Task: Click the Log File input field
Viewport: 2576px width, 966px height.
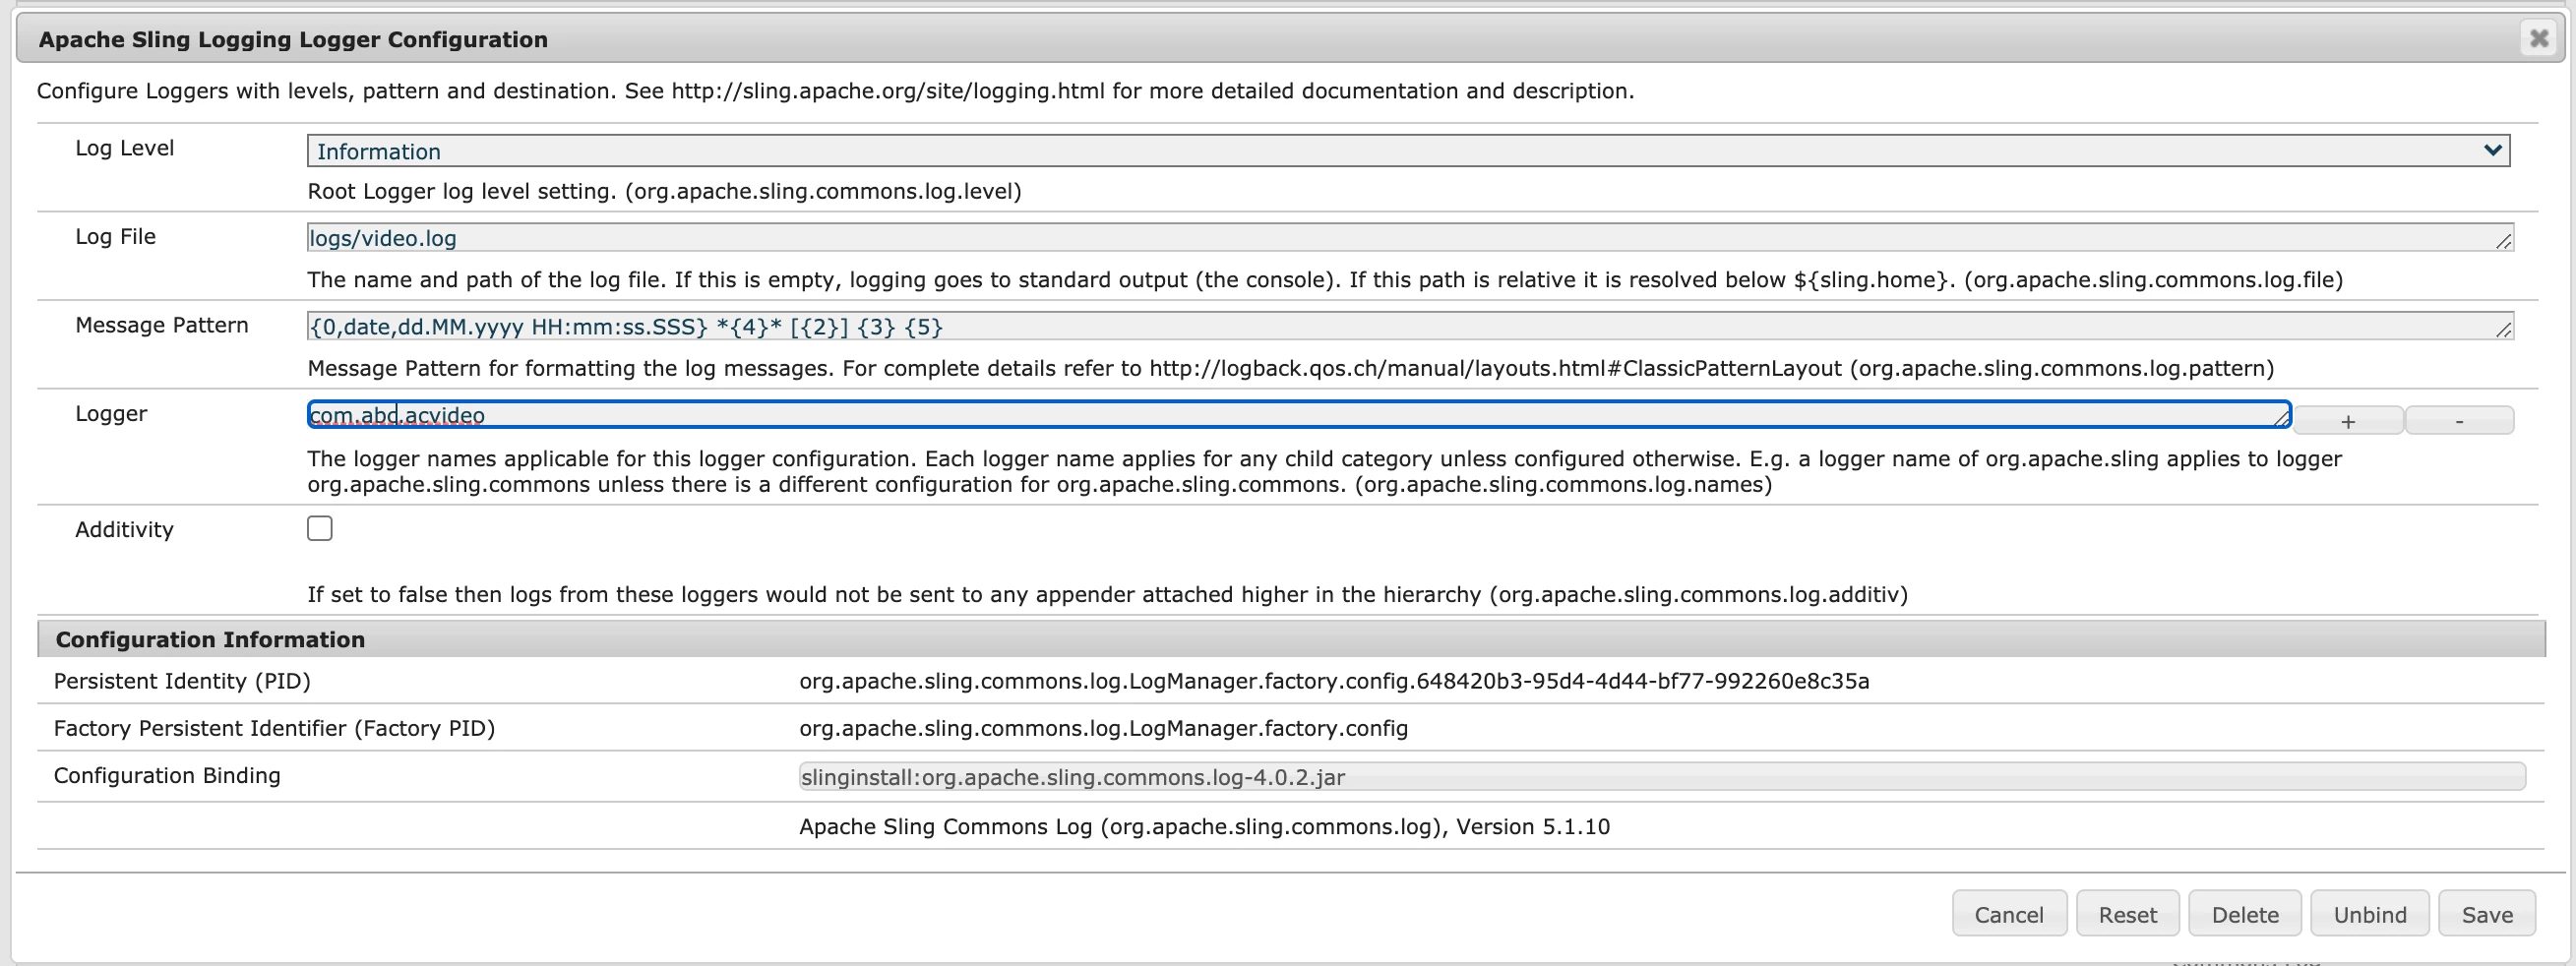Action: (1410, 238)
